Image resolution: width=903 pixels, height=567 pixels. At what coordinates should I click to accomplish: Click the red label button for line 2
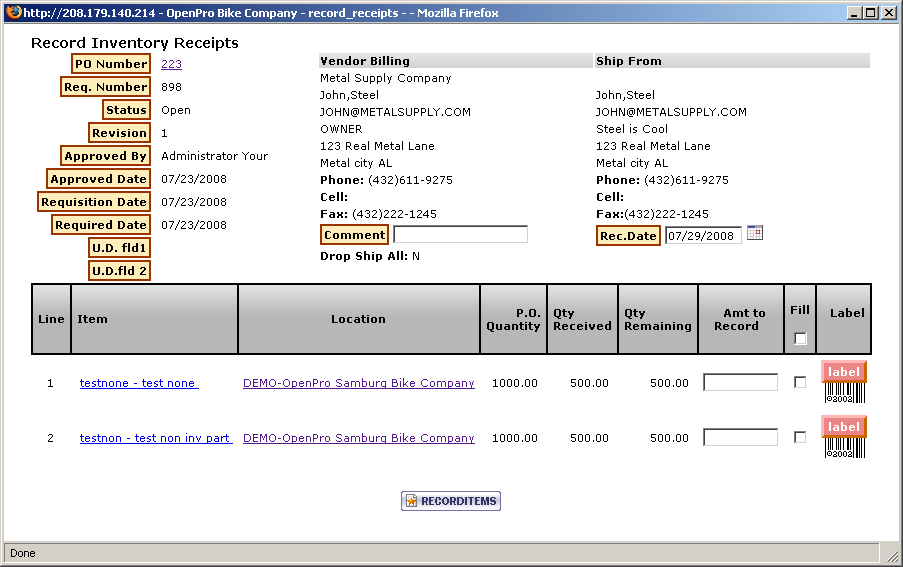[x=843, y=427]
